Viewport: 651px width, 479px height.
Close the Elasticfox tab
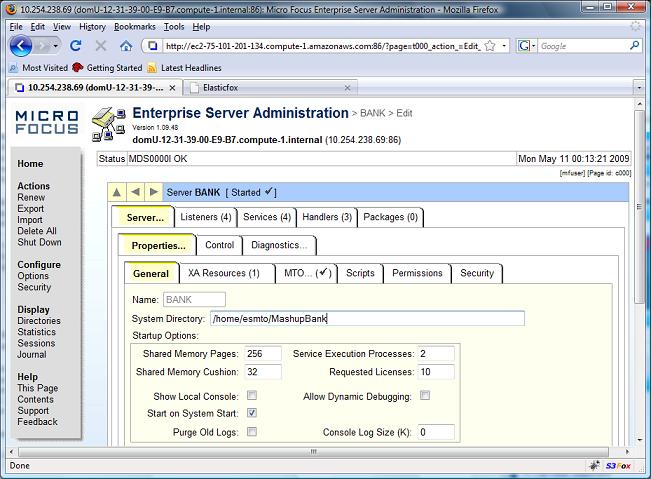click(348, 88)
